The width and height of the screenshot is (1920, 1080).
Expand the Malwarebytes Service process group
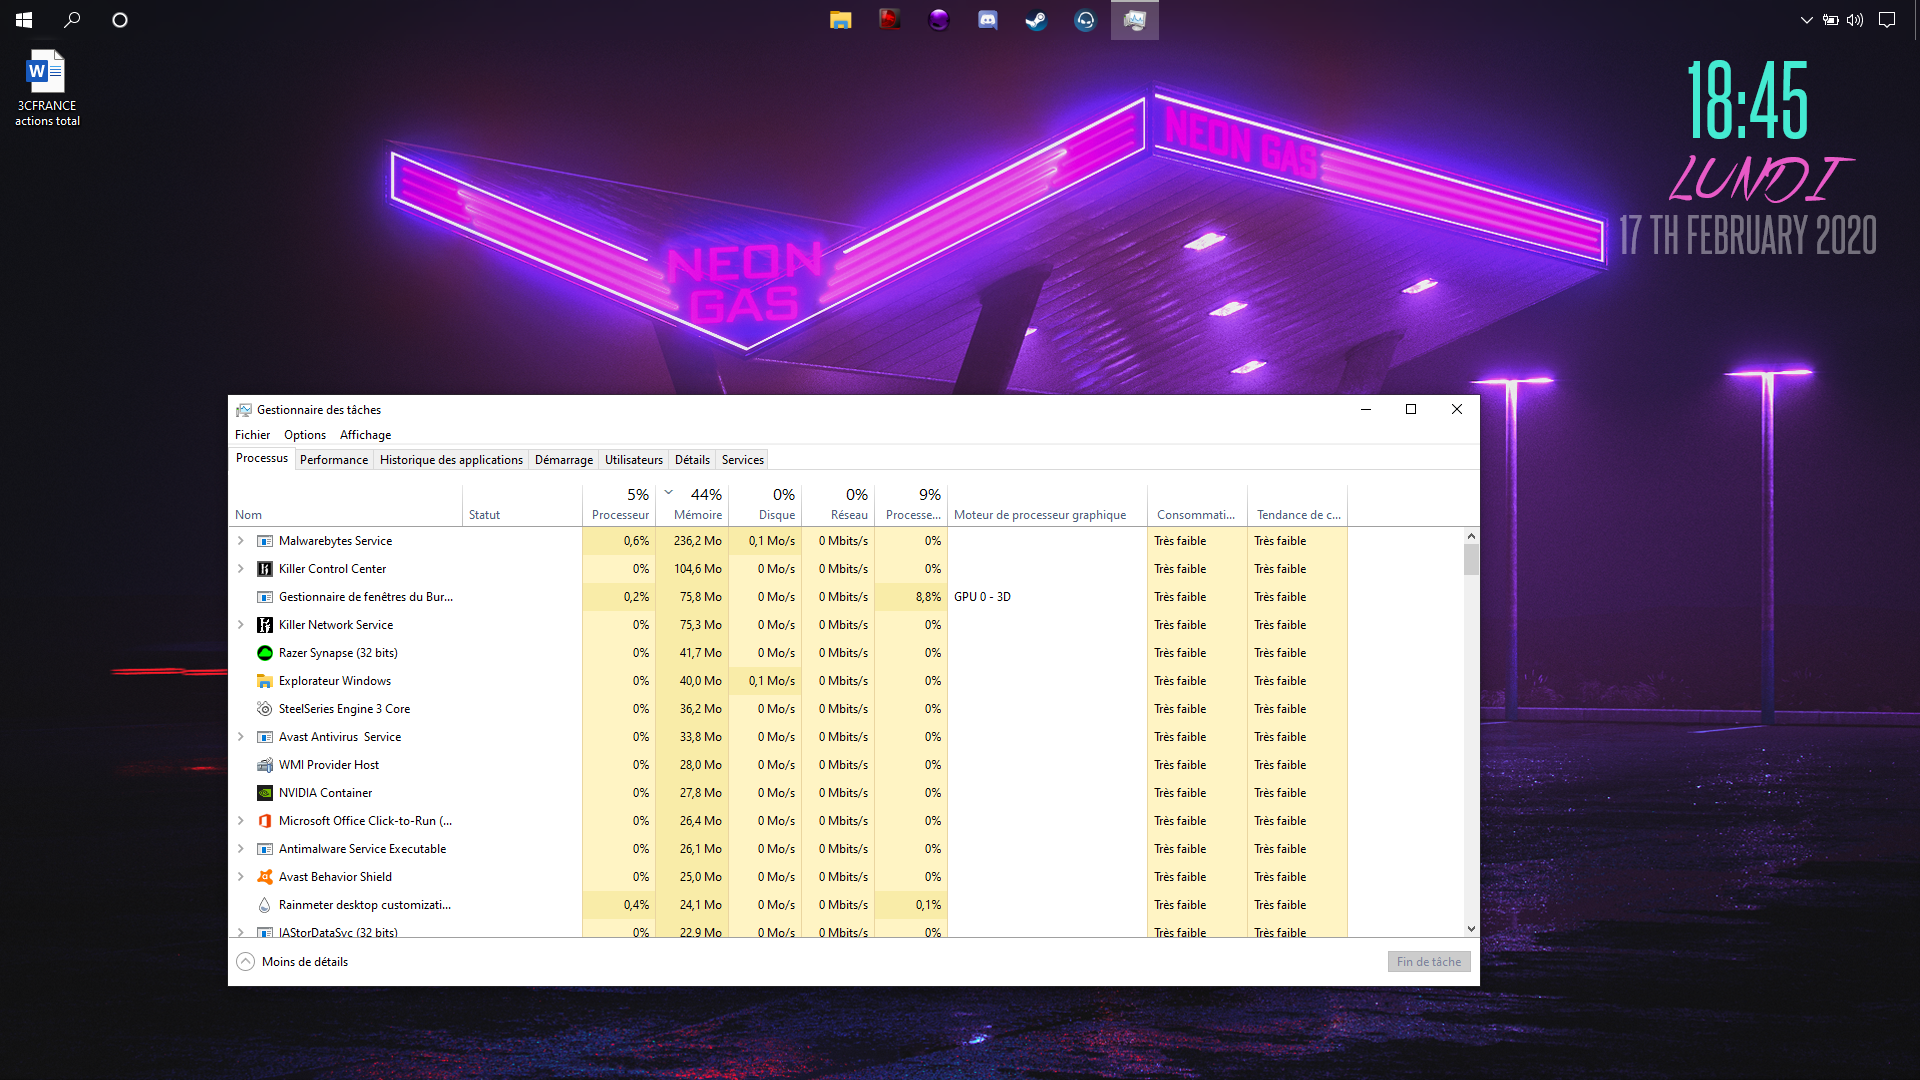[241, 541]
